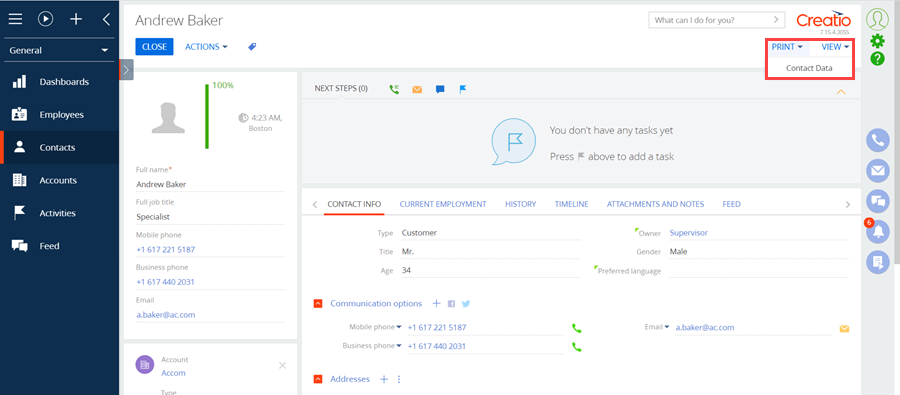Add a task with the blue flag icon
This screenshot has width=900, height=395.
463,89
